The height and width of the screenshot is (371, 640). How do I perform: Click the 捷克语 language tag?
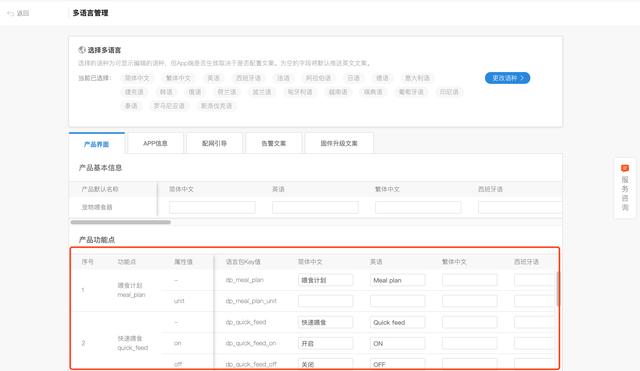point(134,92)
